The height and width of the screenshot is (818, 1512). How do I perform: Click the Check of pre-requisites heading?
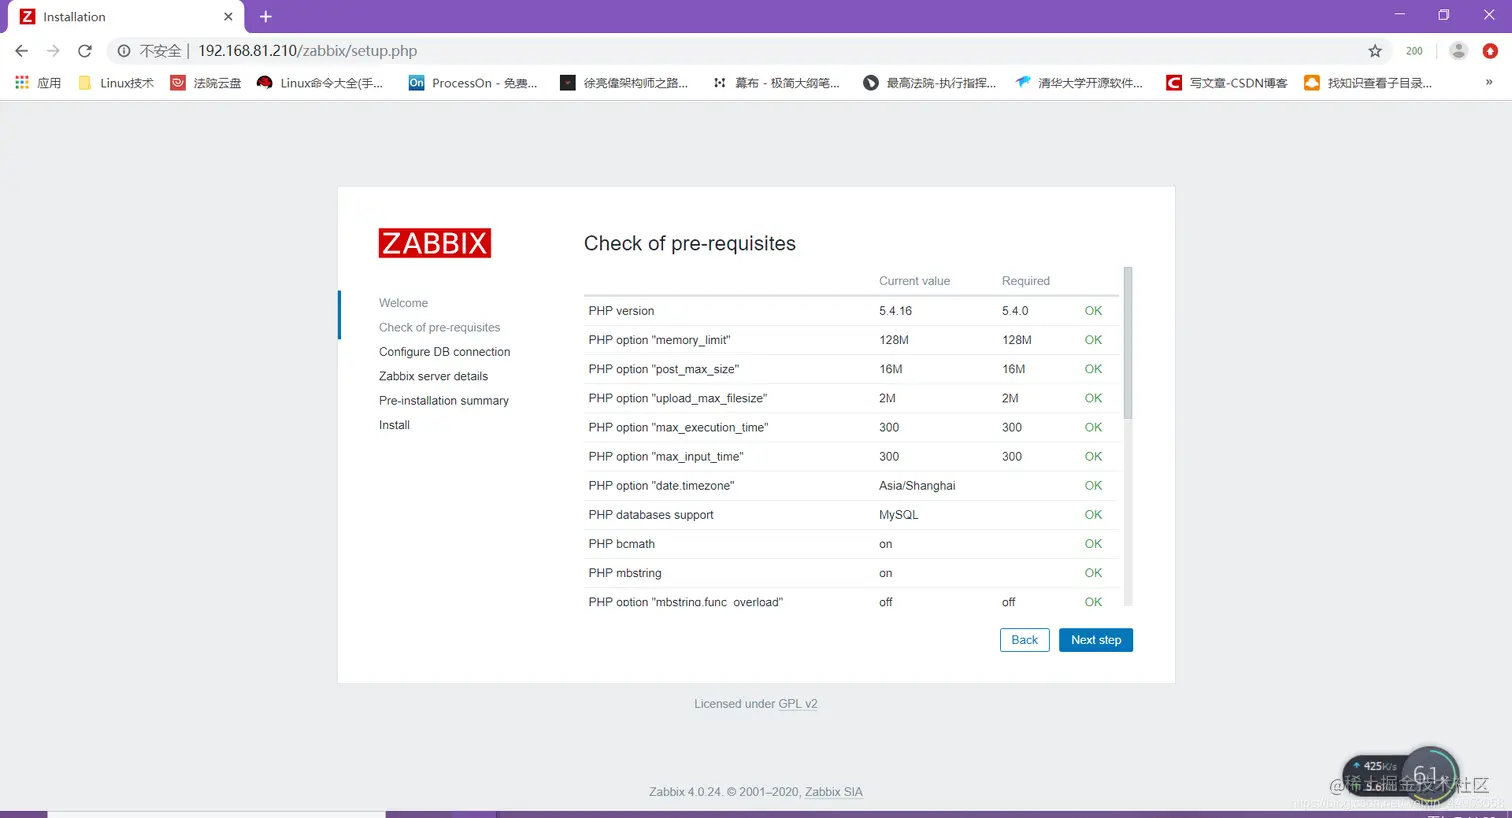[690, 243]
